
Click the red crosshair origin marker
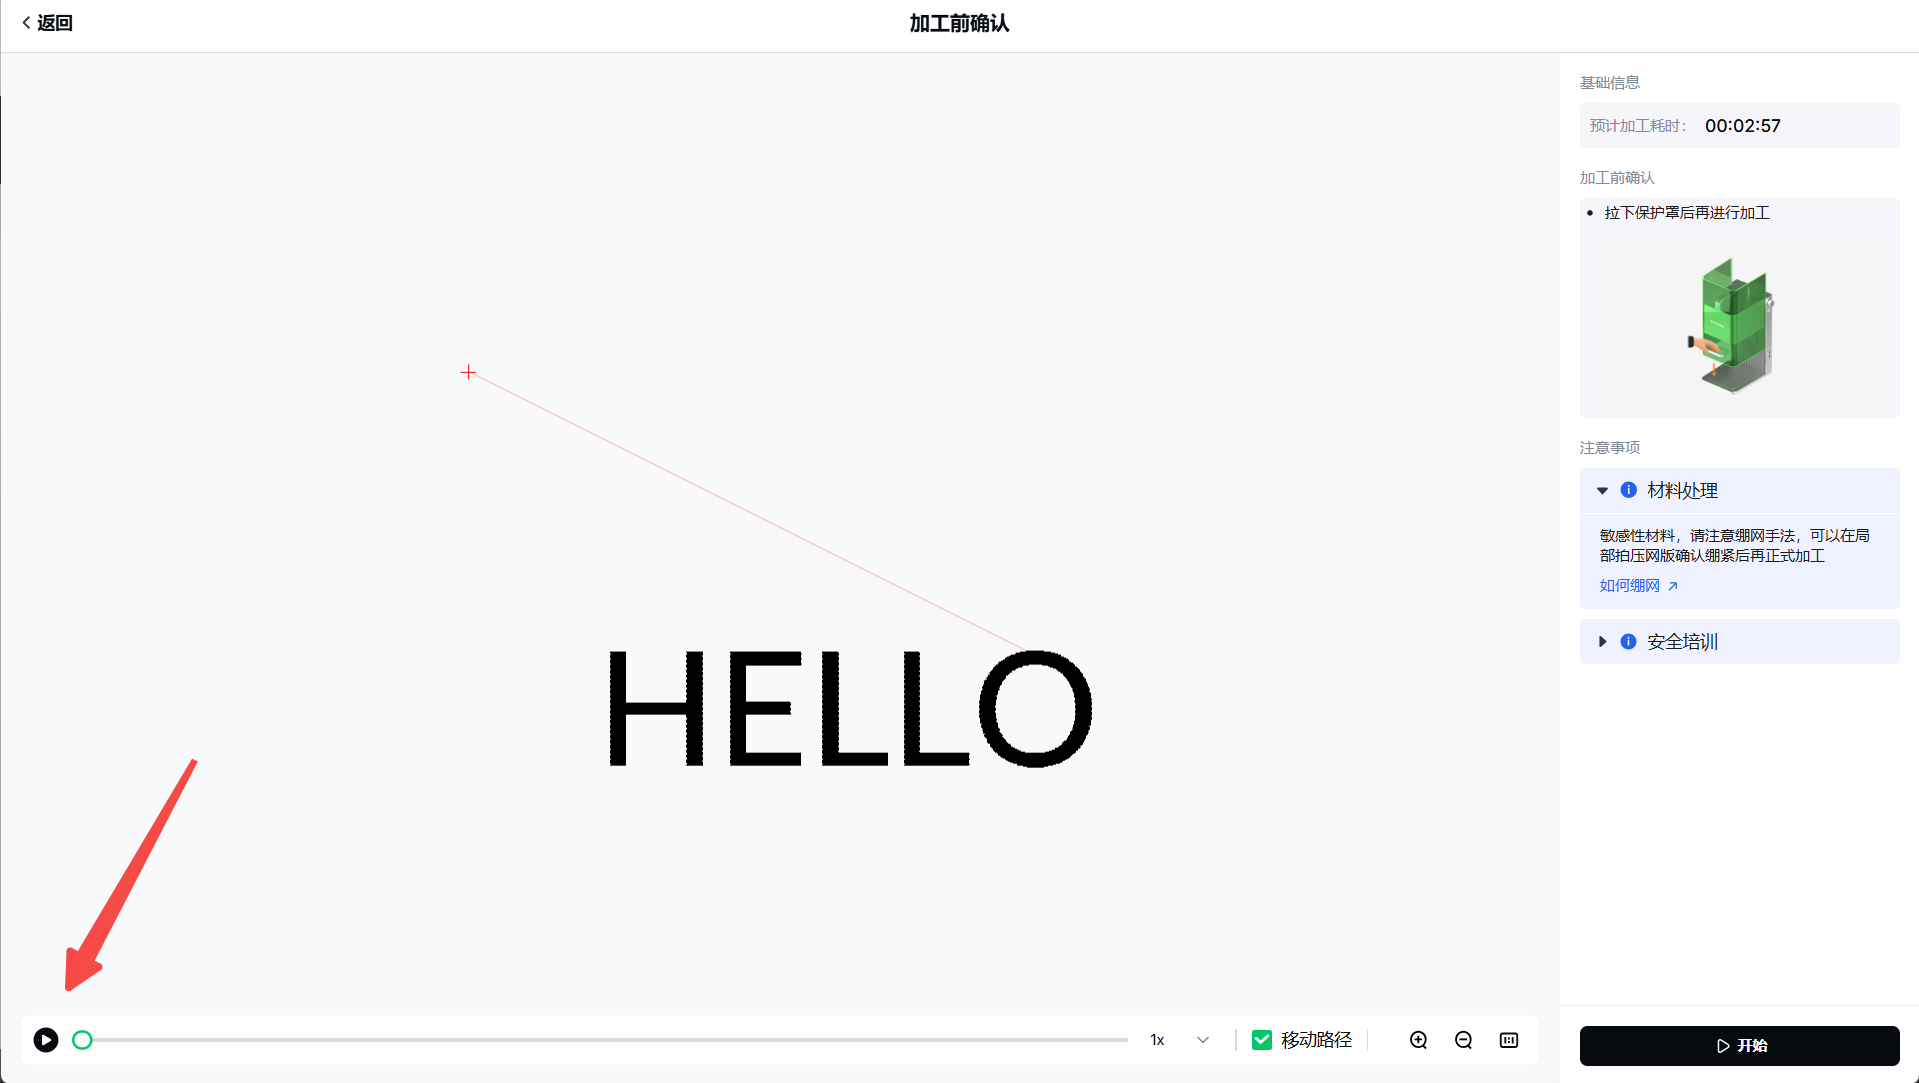tap(468, 372)
